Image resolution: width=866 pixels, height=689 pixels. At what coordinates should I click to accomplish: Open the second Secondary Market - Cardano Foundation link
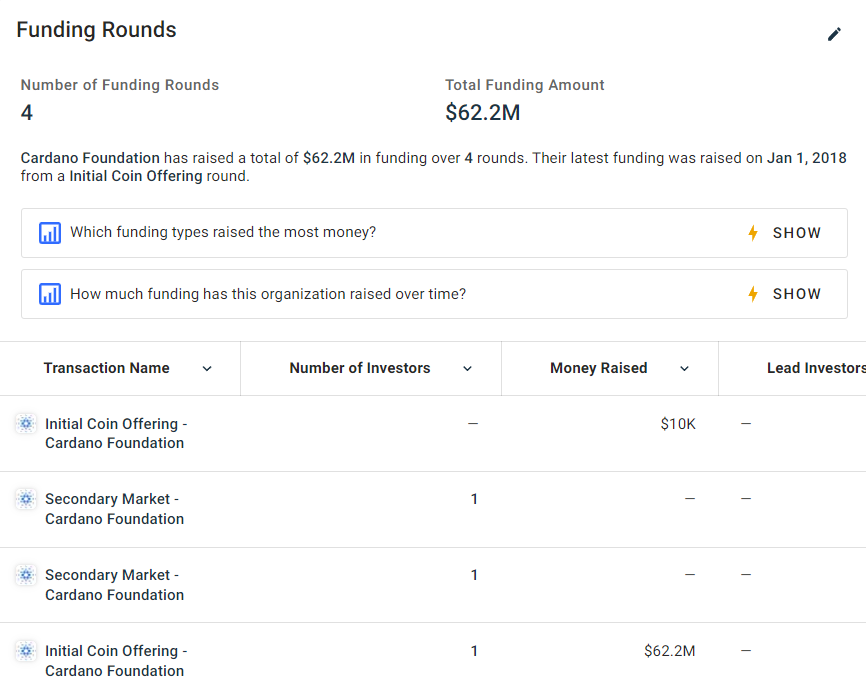[x=114, y=585]
